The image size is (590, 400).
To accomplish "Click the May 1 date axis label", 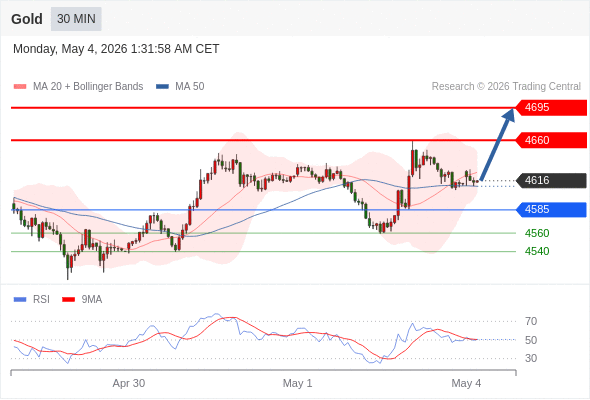I will point(297,383).
